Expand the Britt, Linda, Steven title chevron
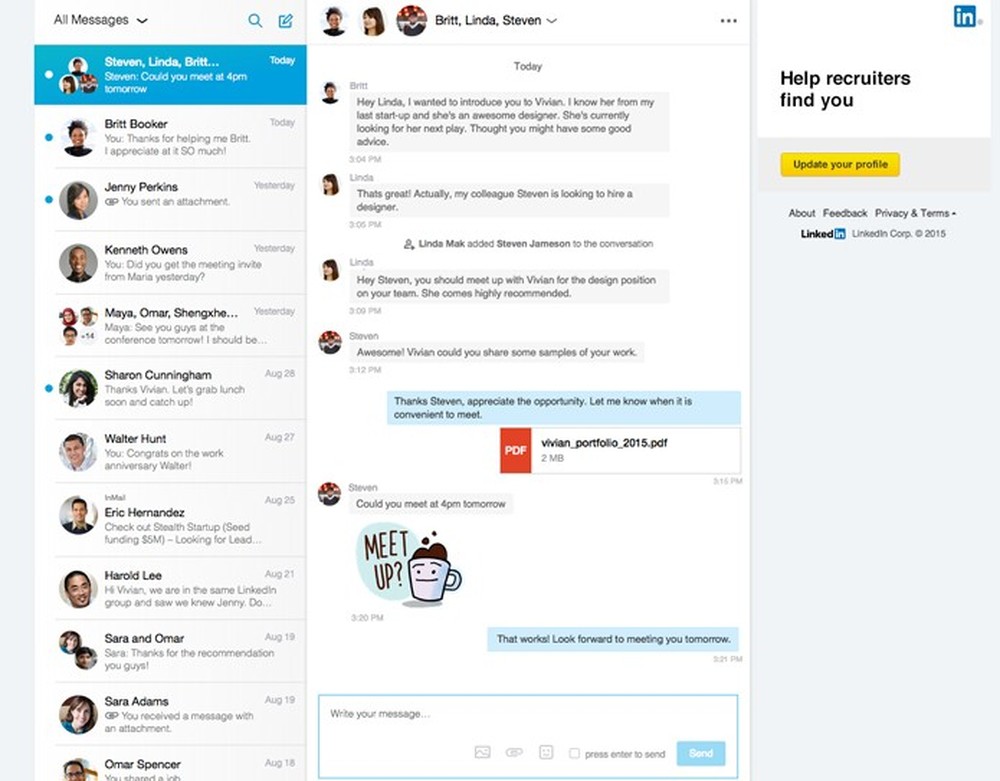This screenshot has height=781, width=1000. pyautogui.click(x=551, y=20)
